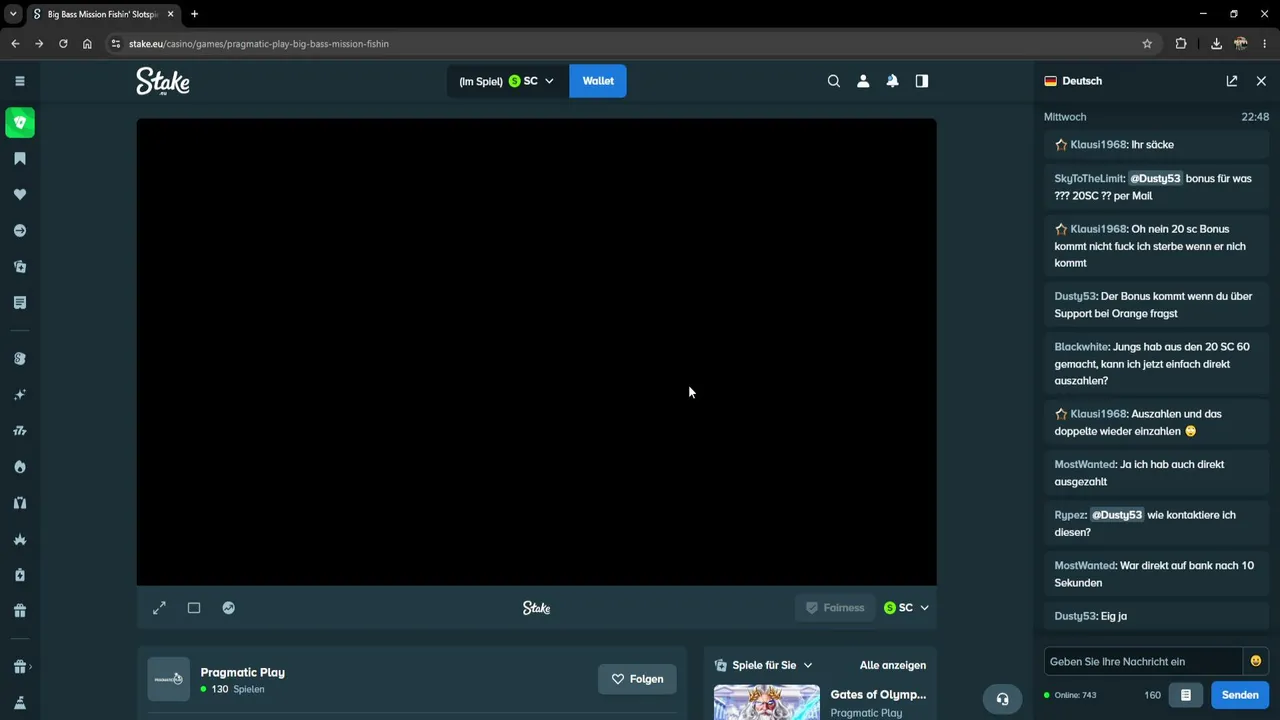Click the browser address bar URL
The height and width of the screenshot is (720, 1280).
(259, 44)
